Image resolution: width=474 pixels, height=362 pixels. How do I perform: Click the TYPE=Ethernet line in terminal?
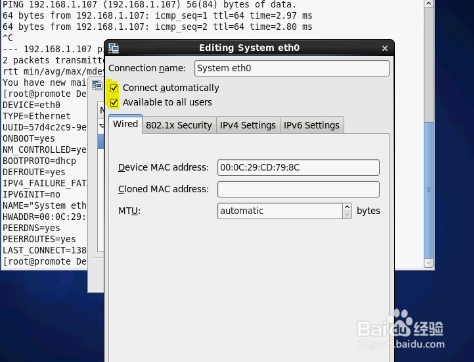coord(37,116)
